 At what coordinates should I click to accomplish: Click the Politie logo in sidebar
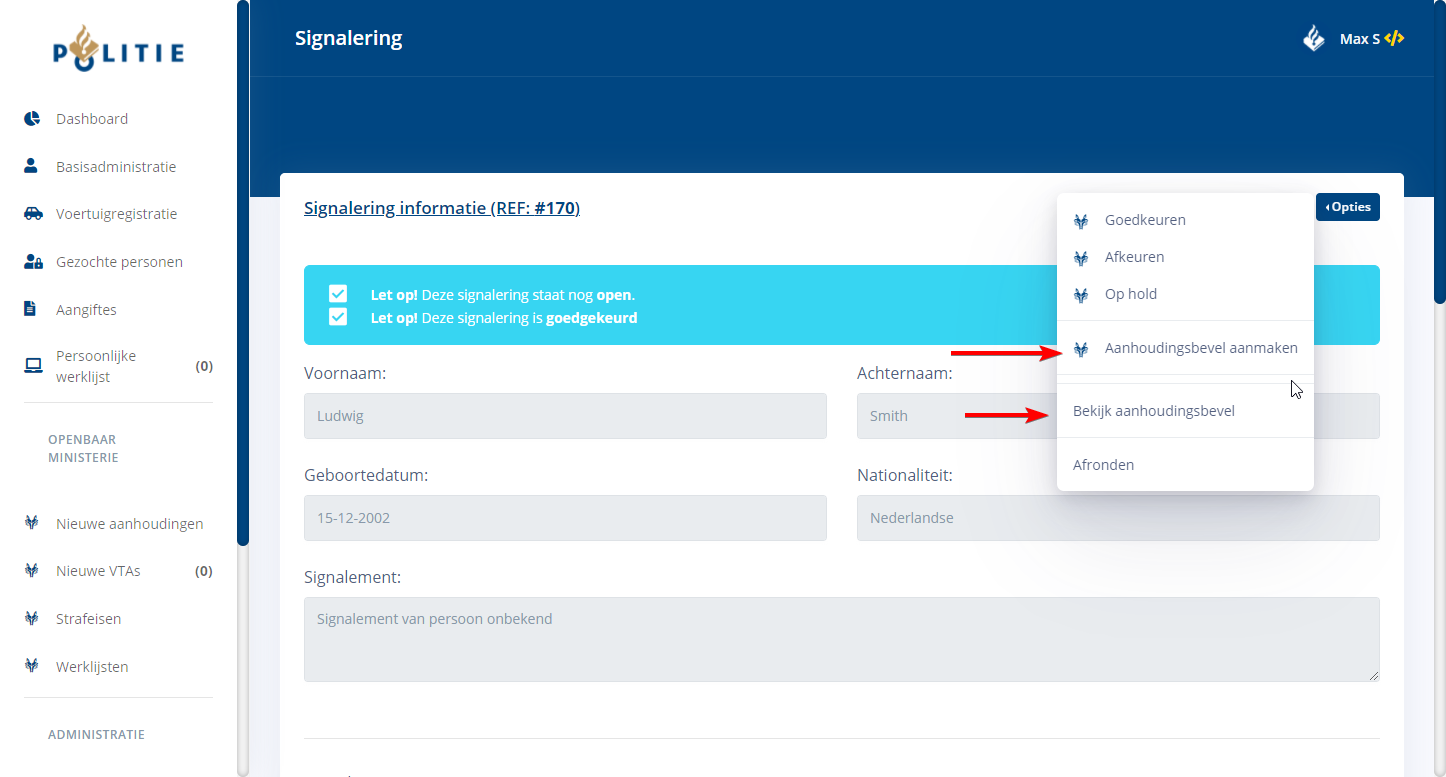click(118, 48)
